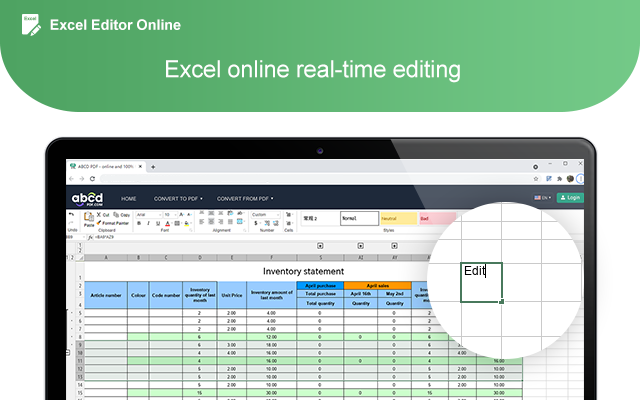The image size is (640, 400).
Task: Expand the third column group button
Action: click(x=394, y=246)
